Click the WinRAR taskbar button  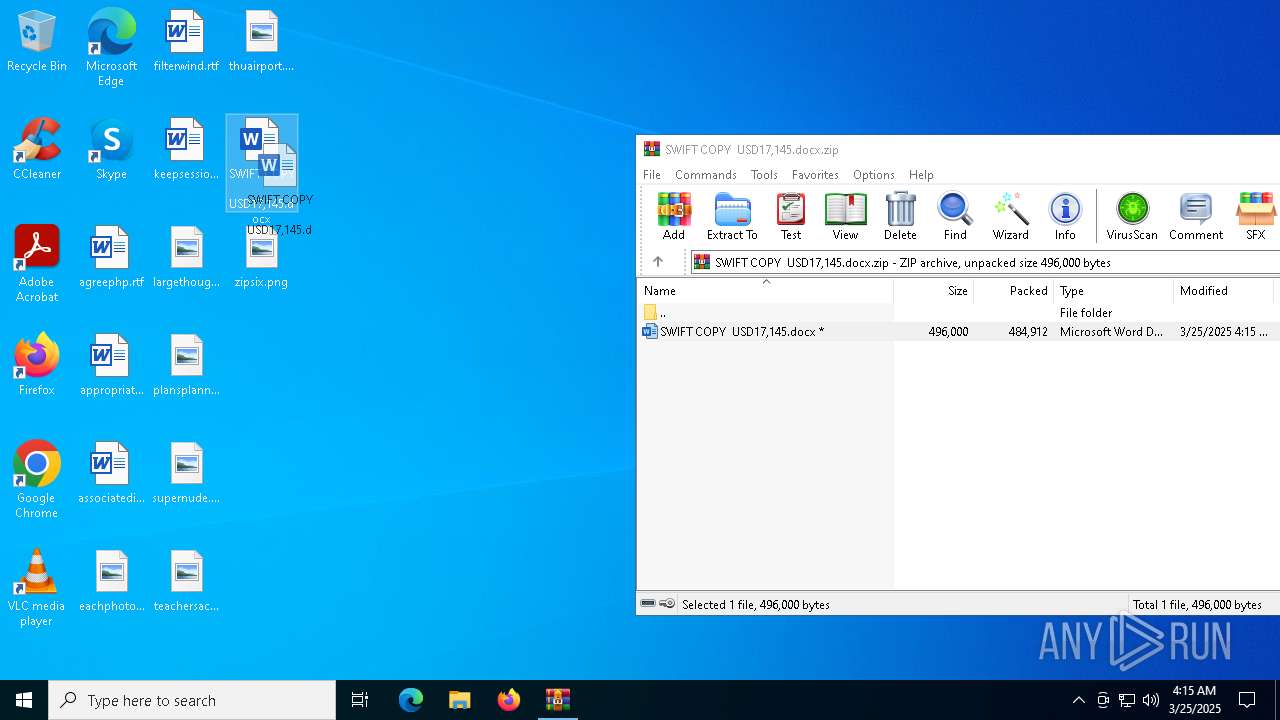point(558,700)
